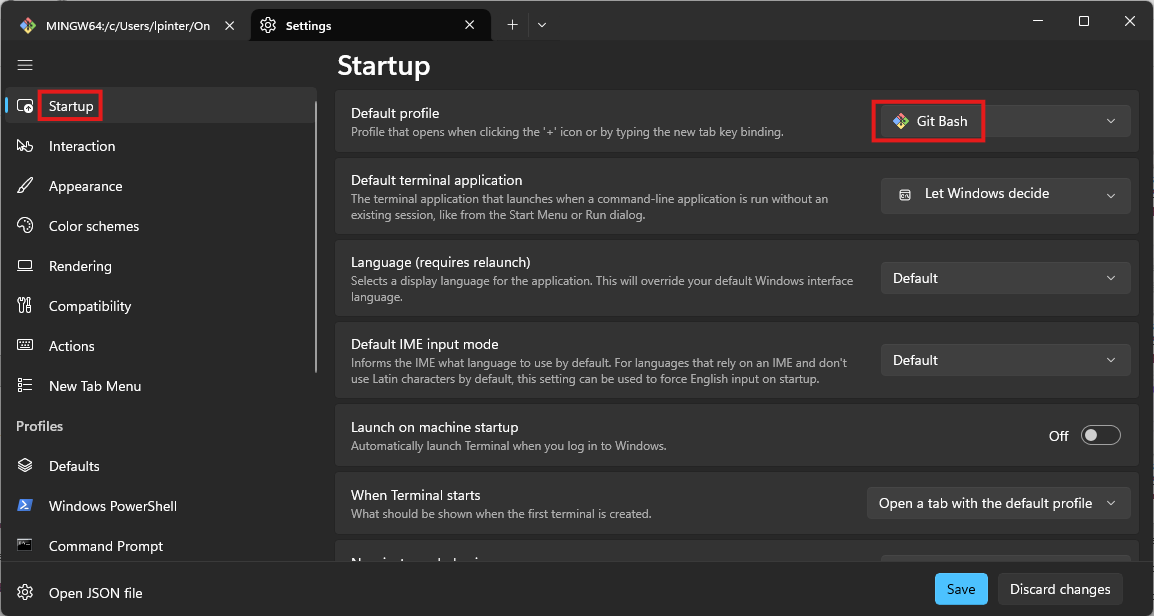Click the Open JSON file gear icon
Viewport: 1154px width, 616px height.
coord(26,593)
